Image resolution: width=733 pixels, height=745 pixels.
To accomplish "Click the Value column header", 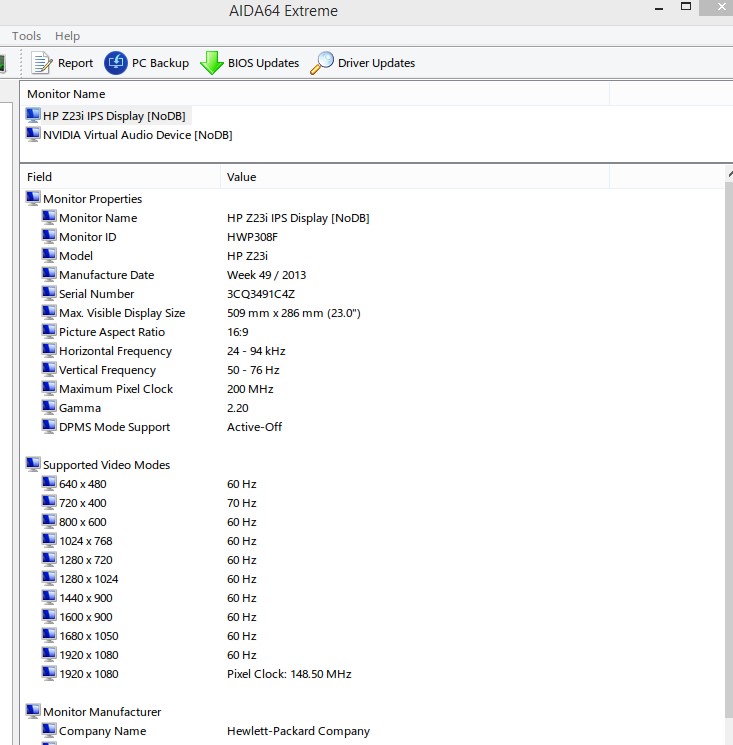I will coord(241,177).
